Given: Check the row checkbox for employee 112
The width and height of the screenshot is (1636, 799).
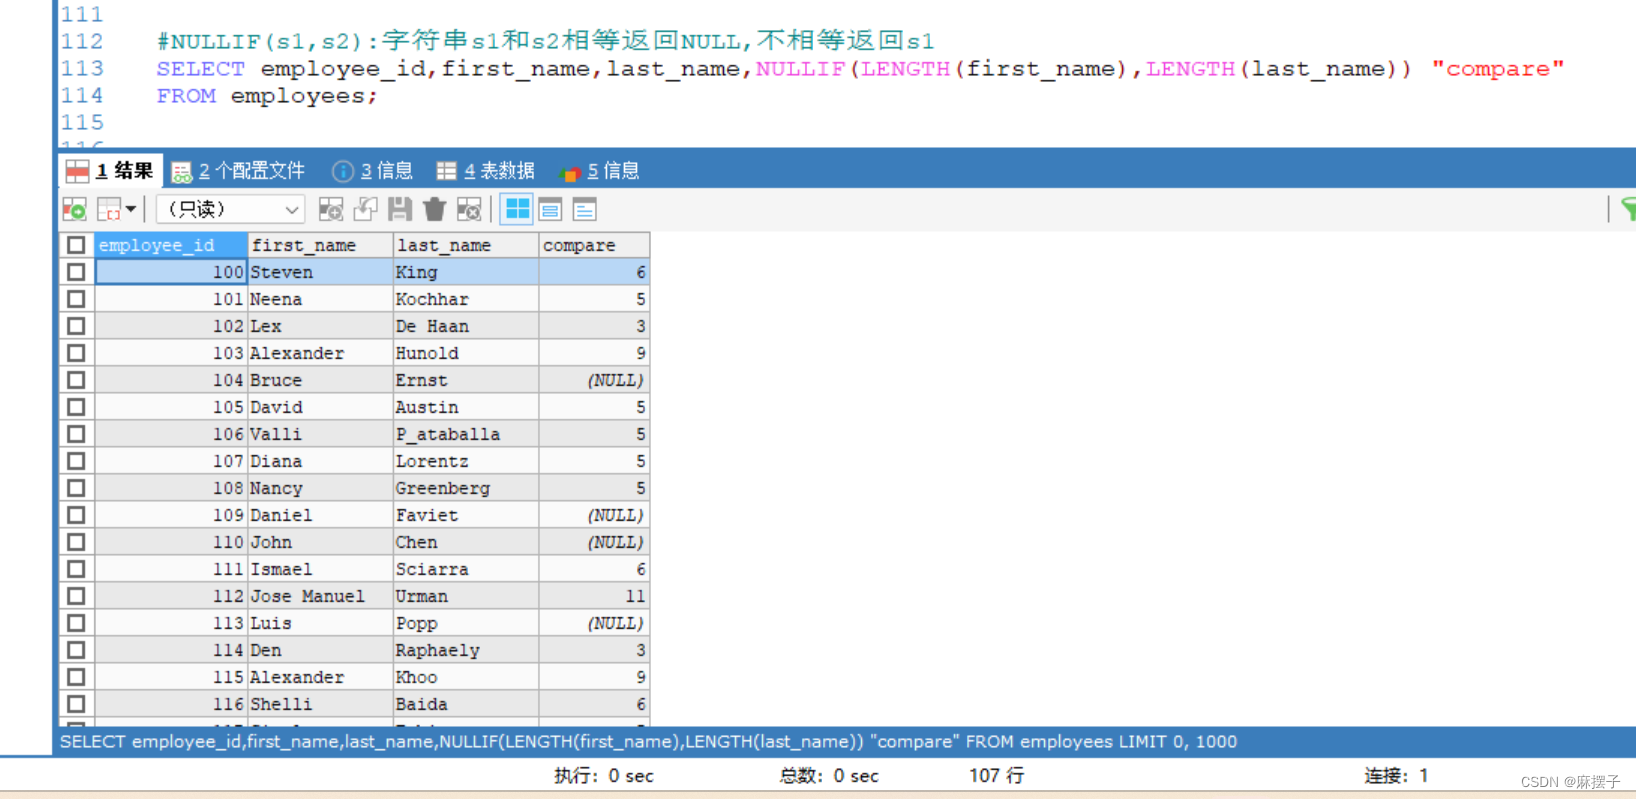Looking at the screenshot, I should coord(76,596).
